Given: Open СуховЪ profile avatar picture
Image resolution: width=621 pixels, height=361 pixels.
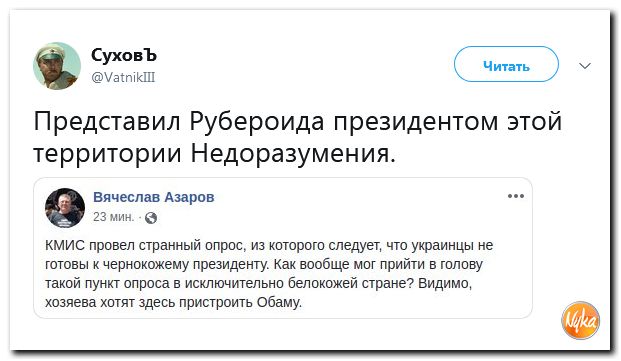Looking at the screenshot, I should click(x=57, y=66).
